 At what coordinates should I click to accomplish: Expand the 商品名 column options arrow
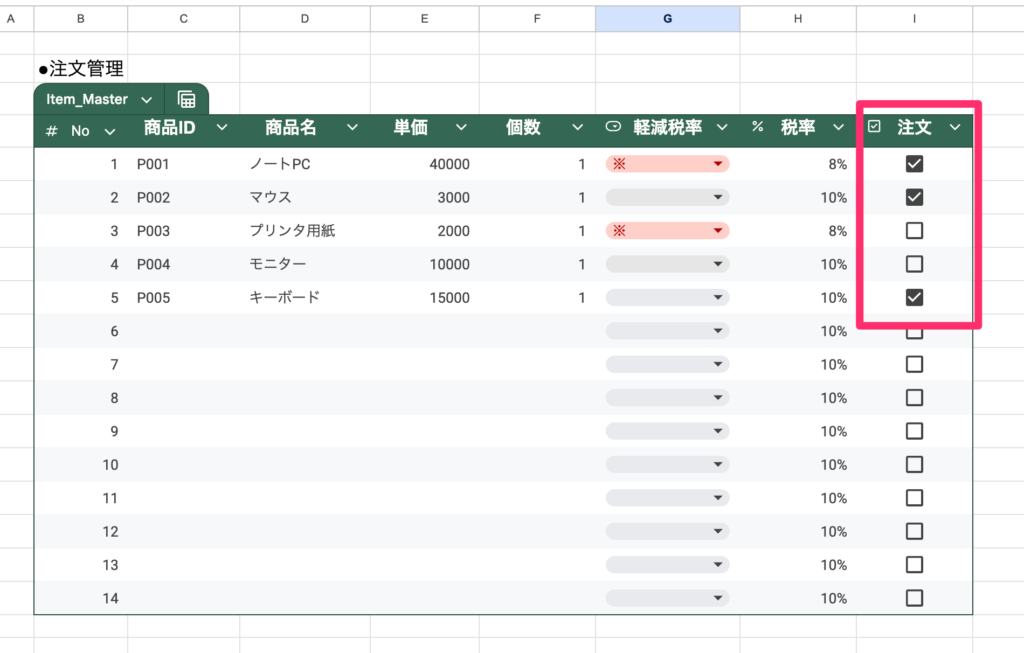pyautogui.click(x=352, y=127)
